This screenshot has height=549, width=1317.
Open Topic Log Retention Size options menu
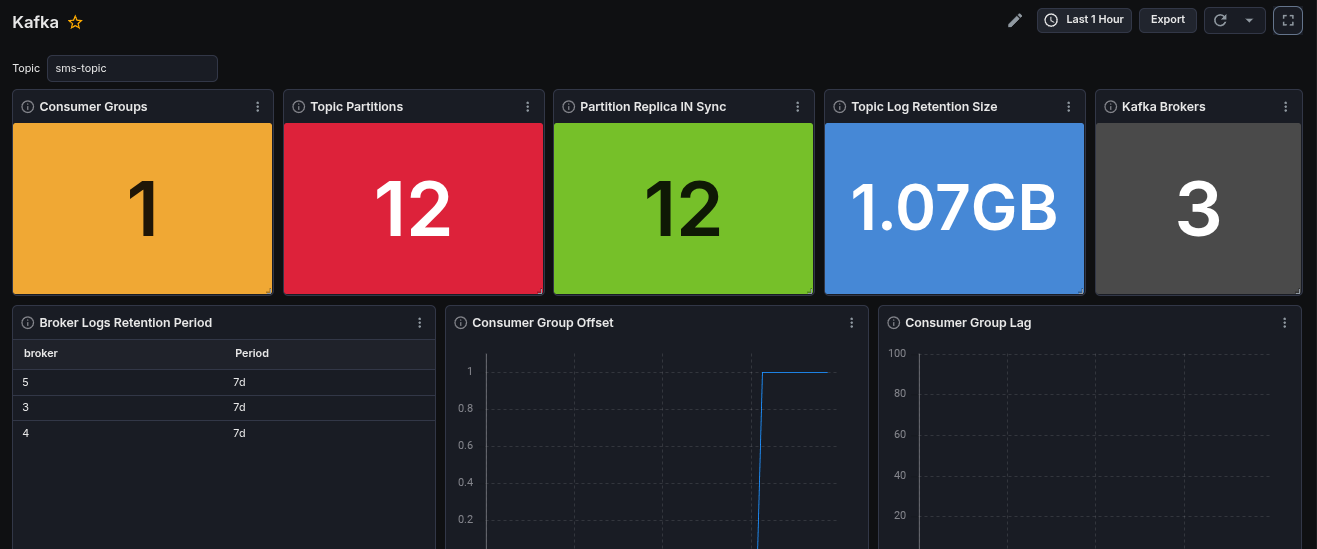(x=1069, y=107)
